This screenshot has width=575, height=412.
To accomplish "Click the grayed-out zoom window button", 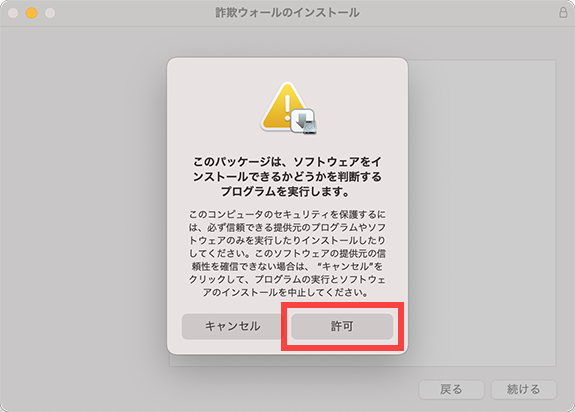I will click(50, 13).
